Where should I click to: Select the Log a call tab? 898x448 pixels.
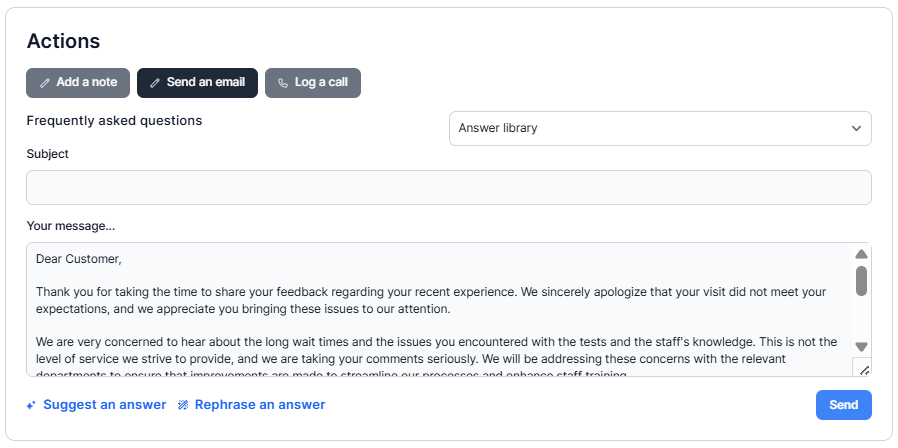(x=313, y=83)
